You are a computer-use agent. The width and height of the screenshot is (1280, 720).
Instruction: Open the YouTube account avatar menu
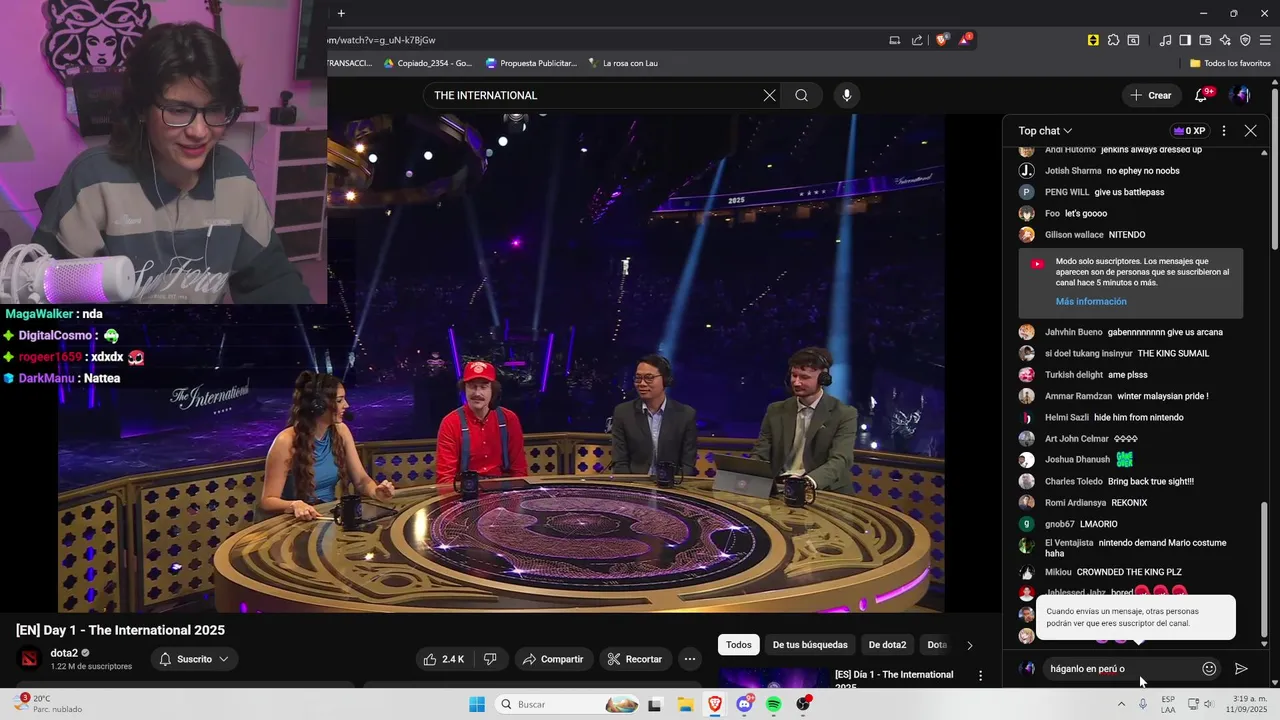(x=1241, y=95)
